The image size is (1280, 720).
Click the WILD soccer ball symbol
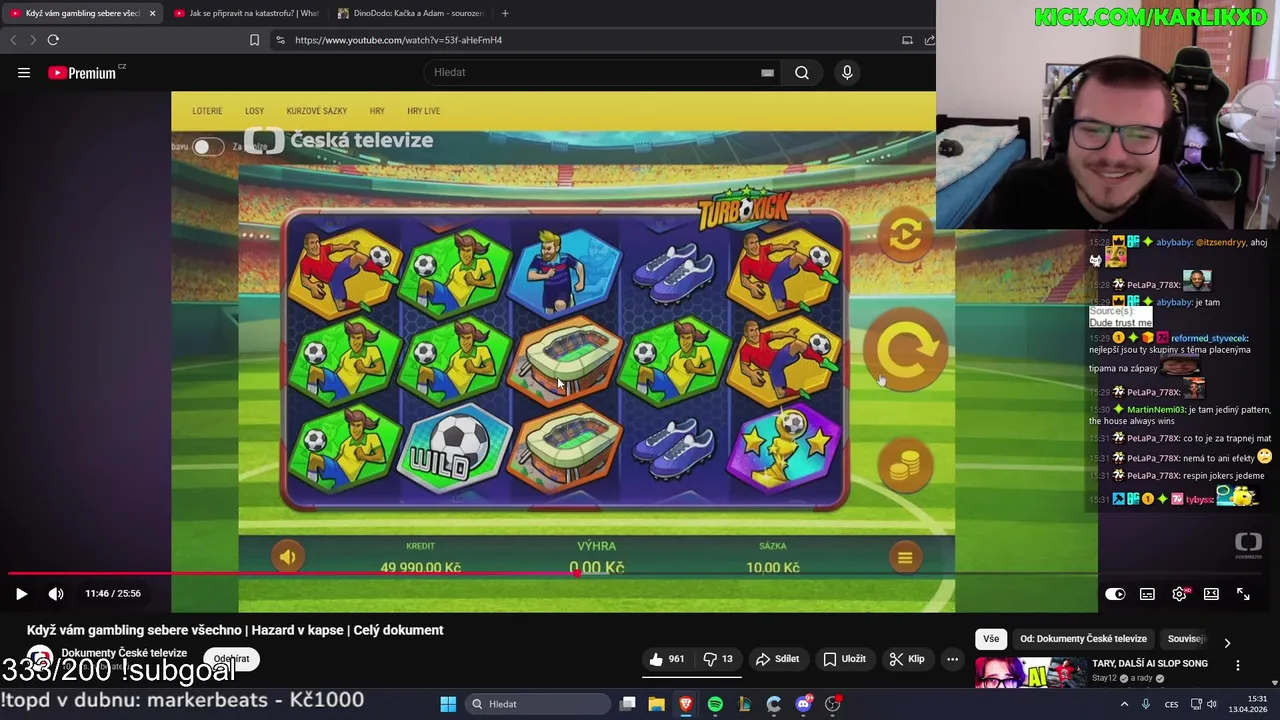point(455,450)
